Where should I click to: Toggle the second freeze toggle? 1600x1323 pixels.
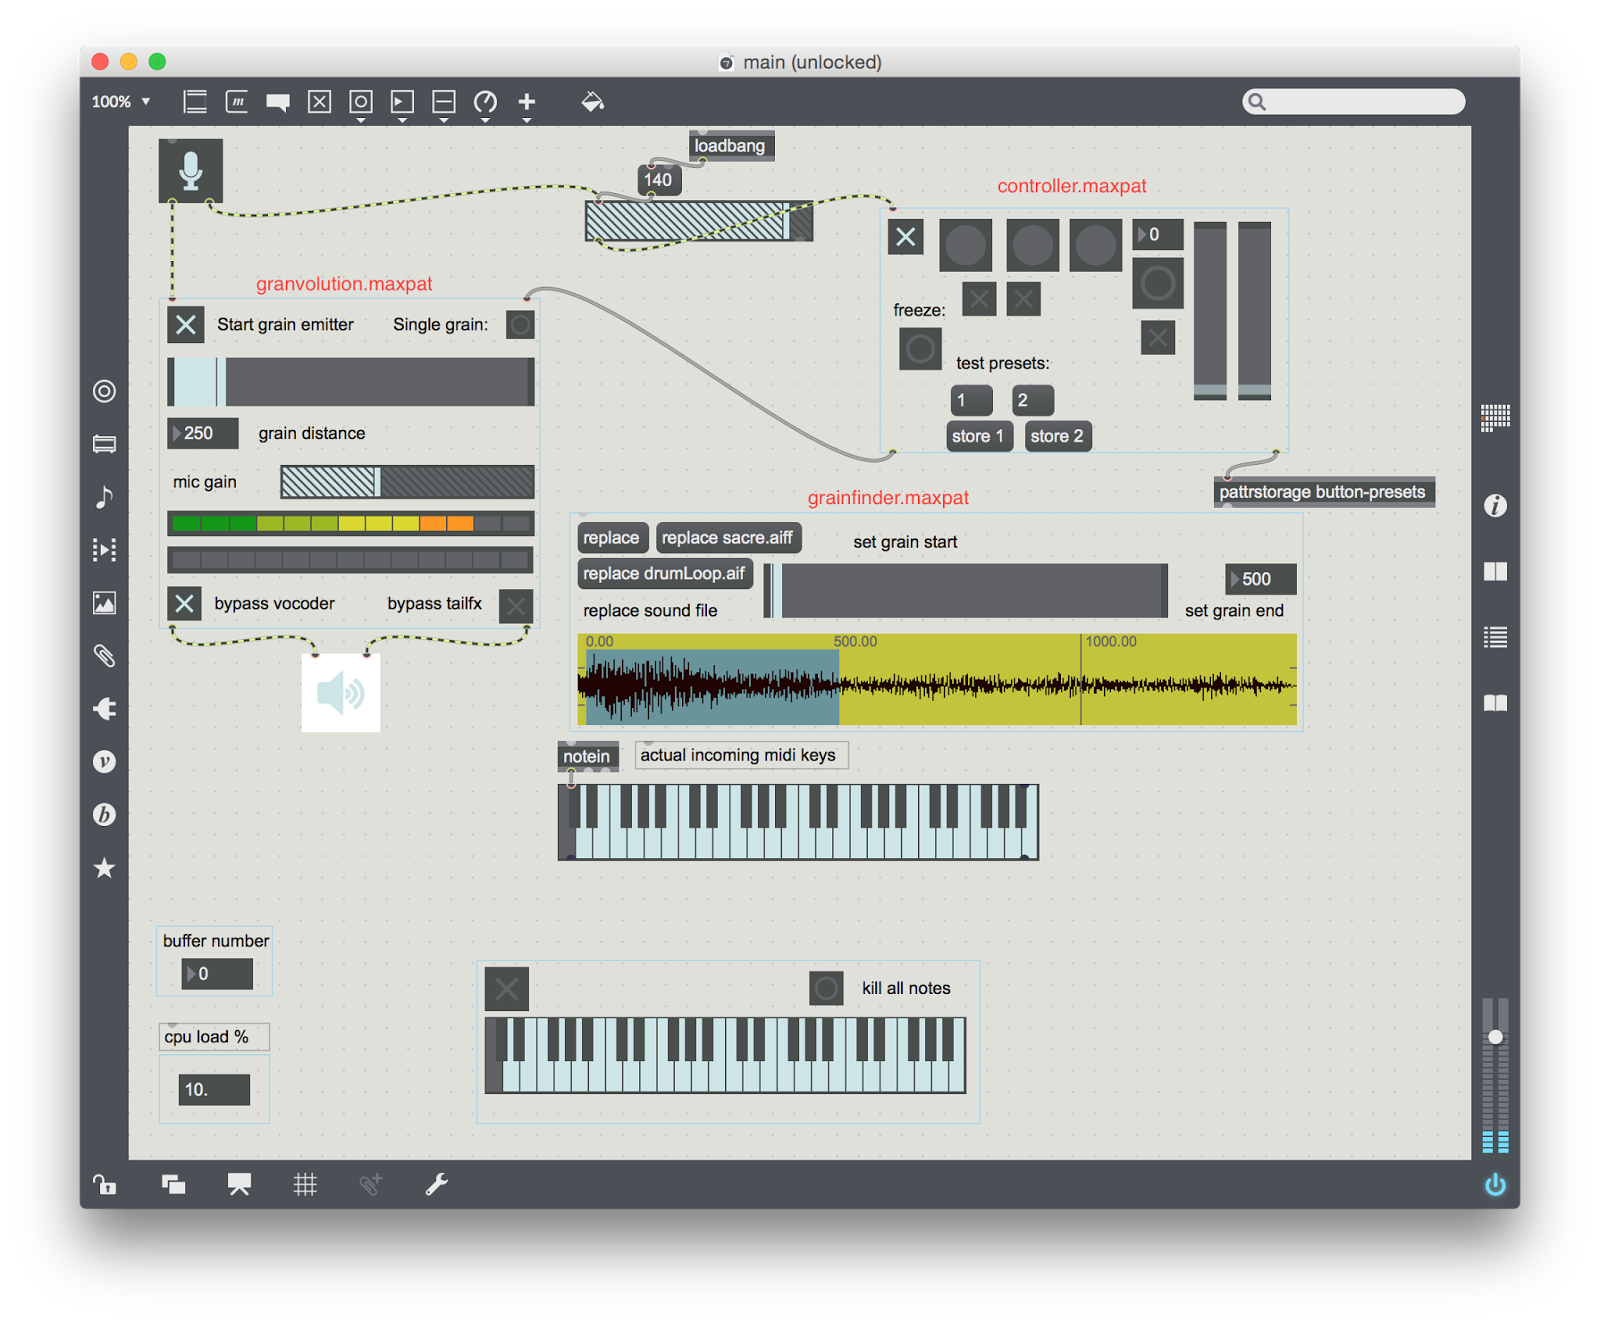[1023, 298]
